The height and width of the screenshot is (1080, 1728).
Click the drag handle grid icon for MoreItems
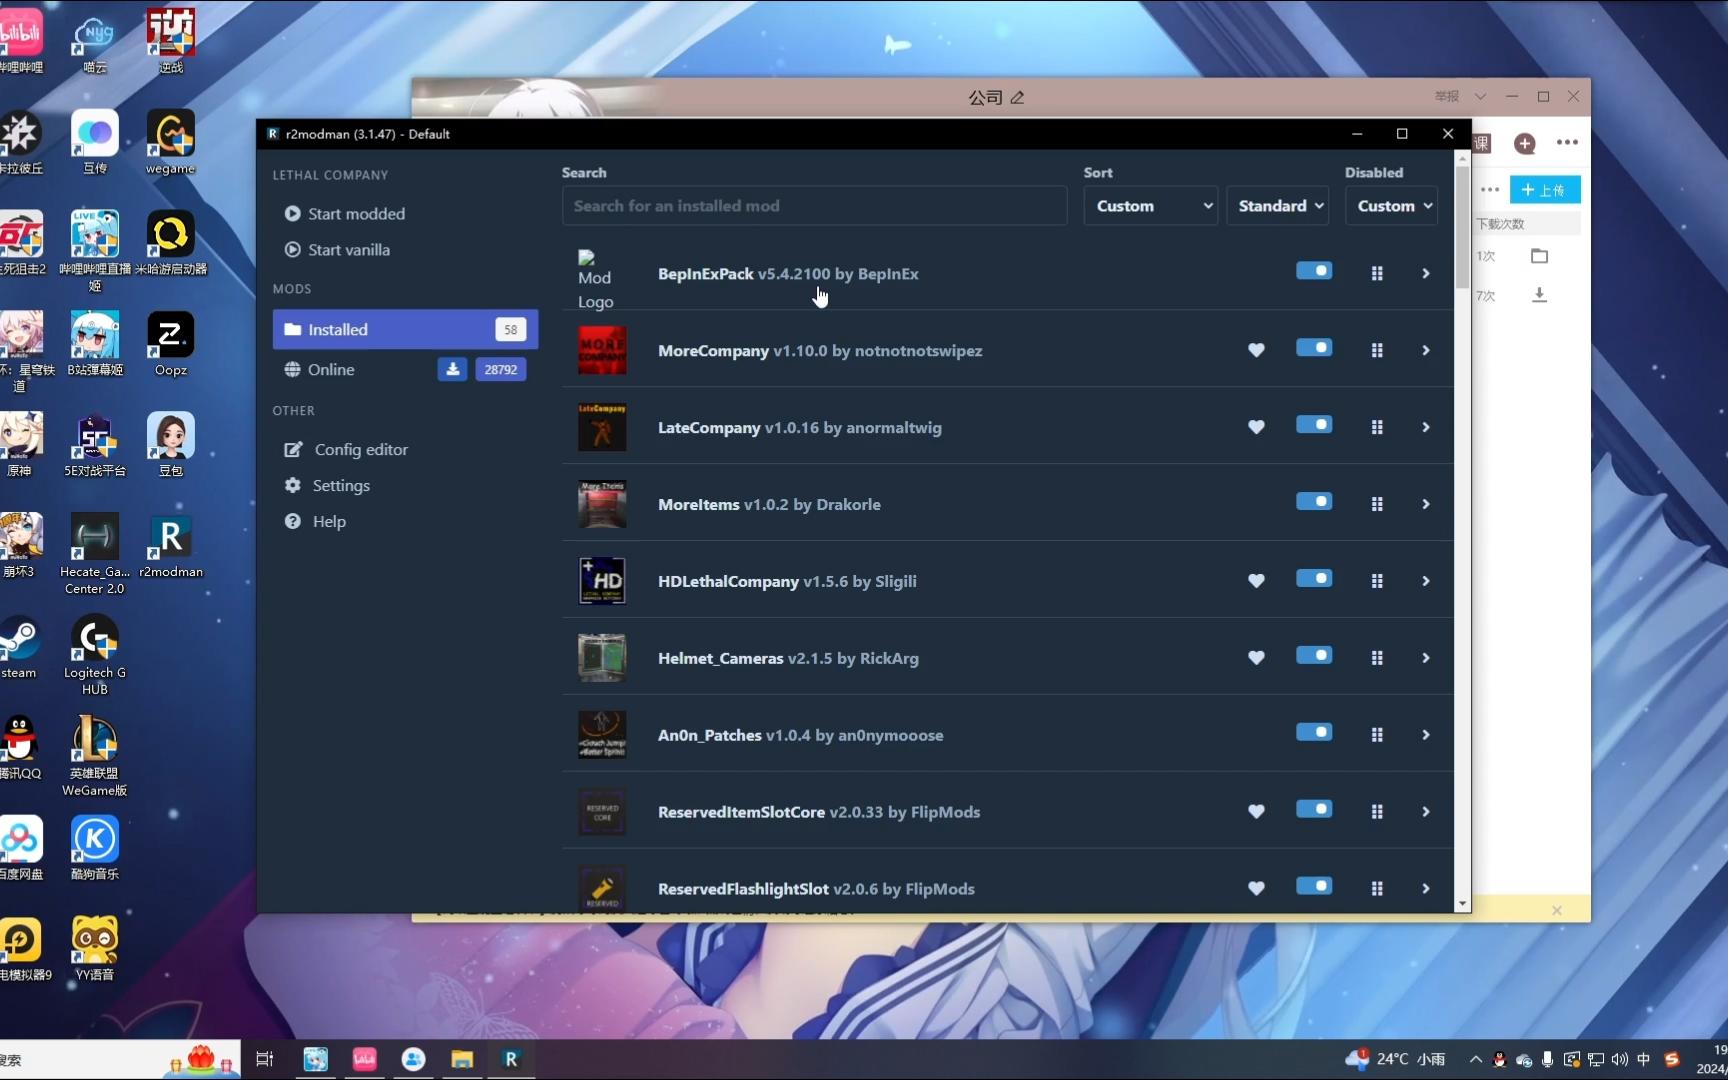pyautogui.click(x=1377, y=504)
